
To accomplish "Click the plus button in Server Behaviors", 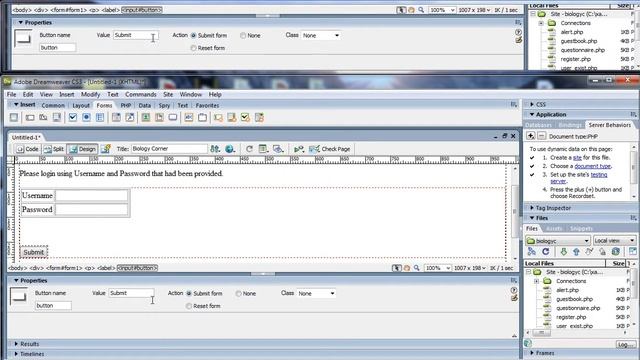I will (x=530, y=136).
